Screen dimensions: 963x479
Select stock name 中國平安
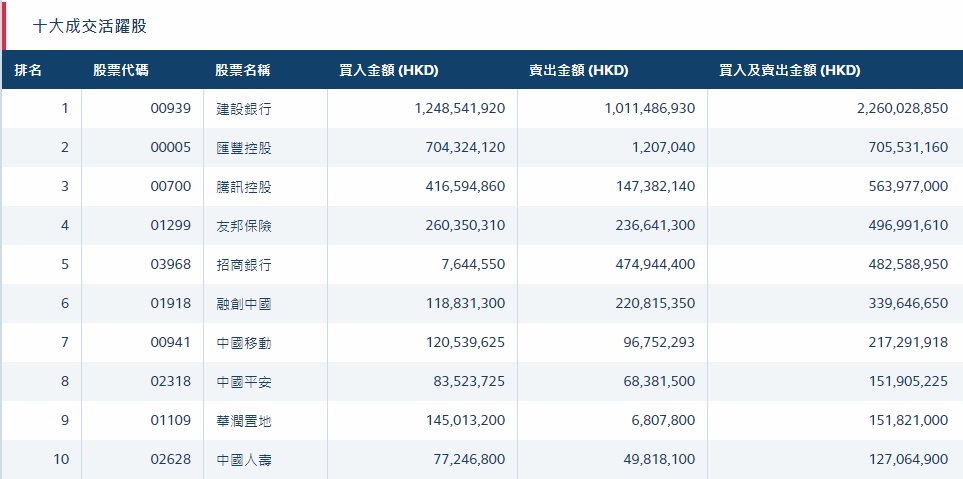pos(244,381)
